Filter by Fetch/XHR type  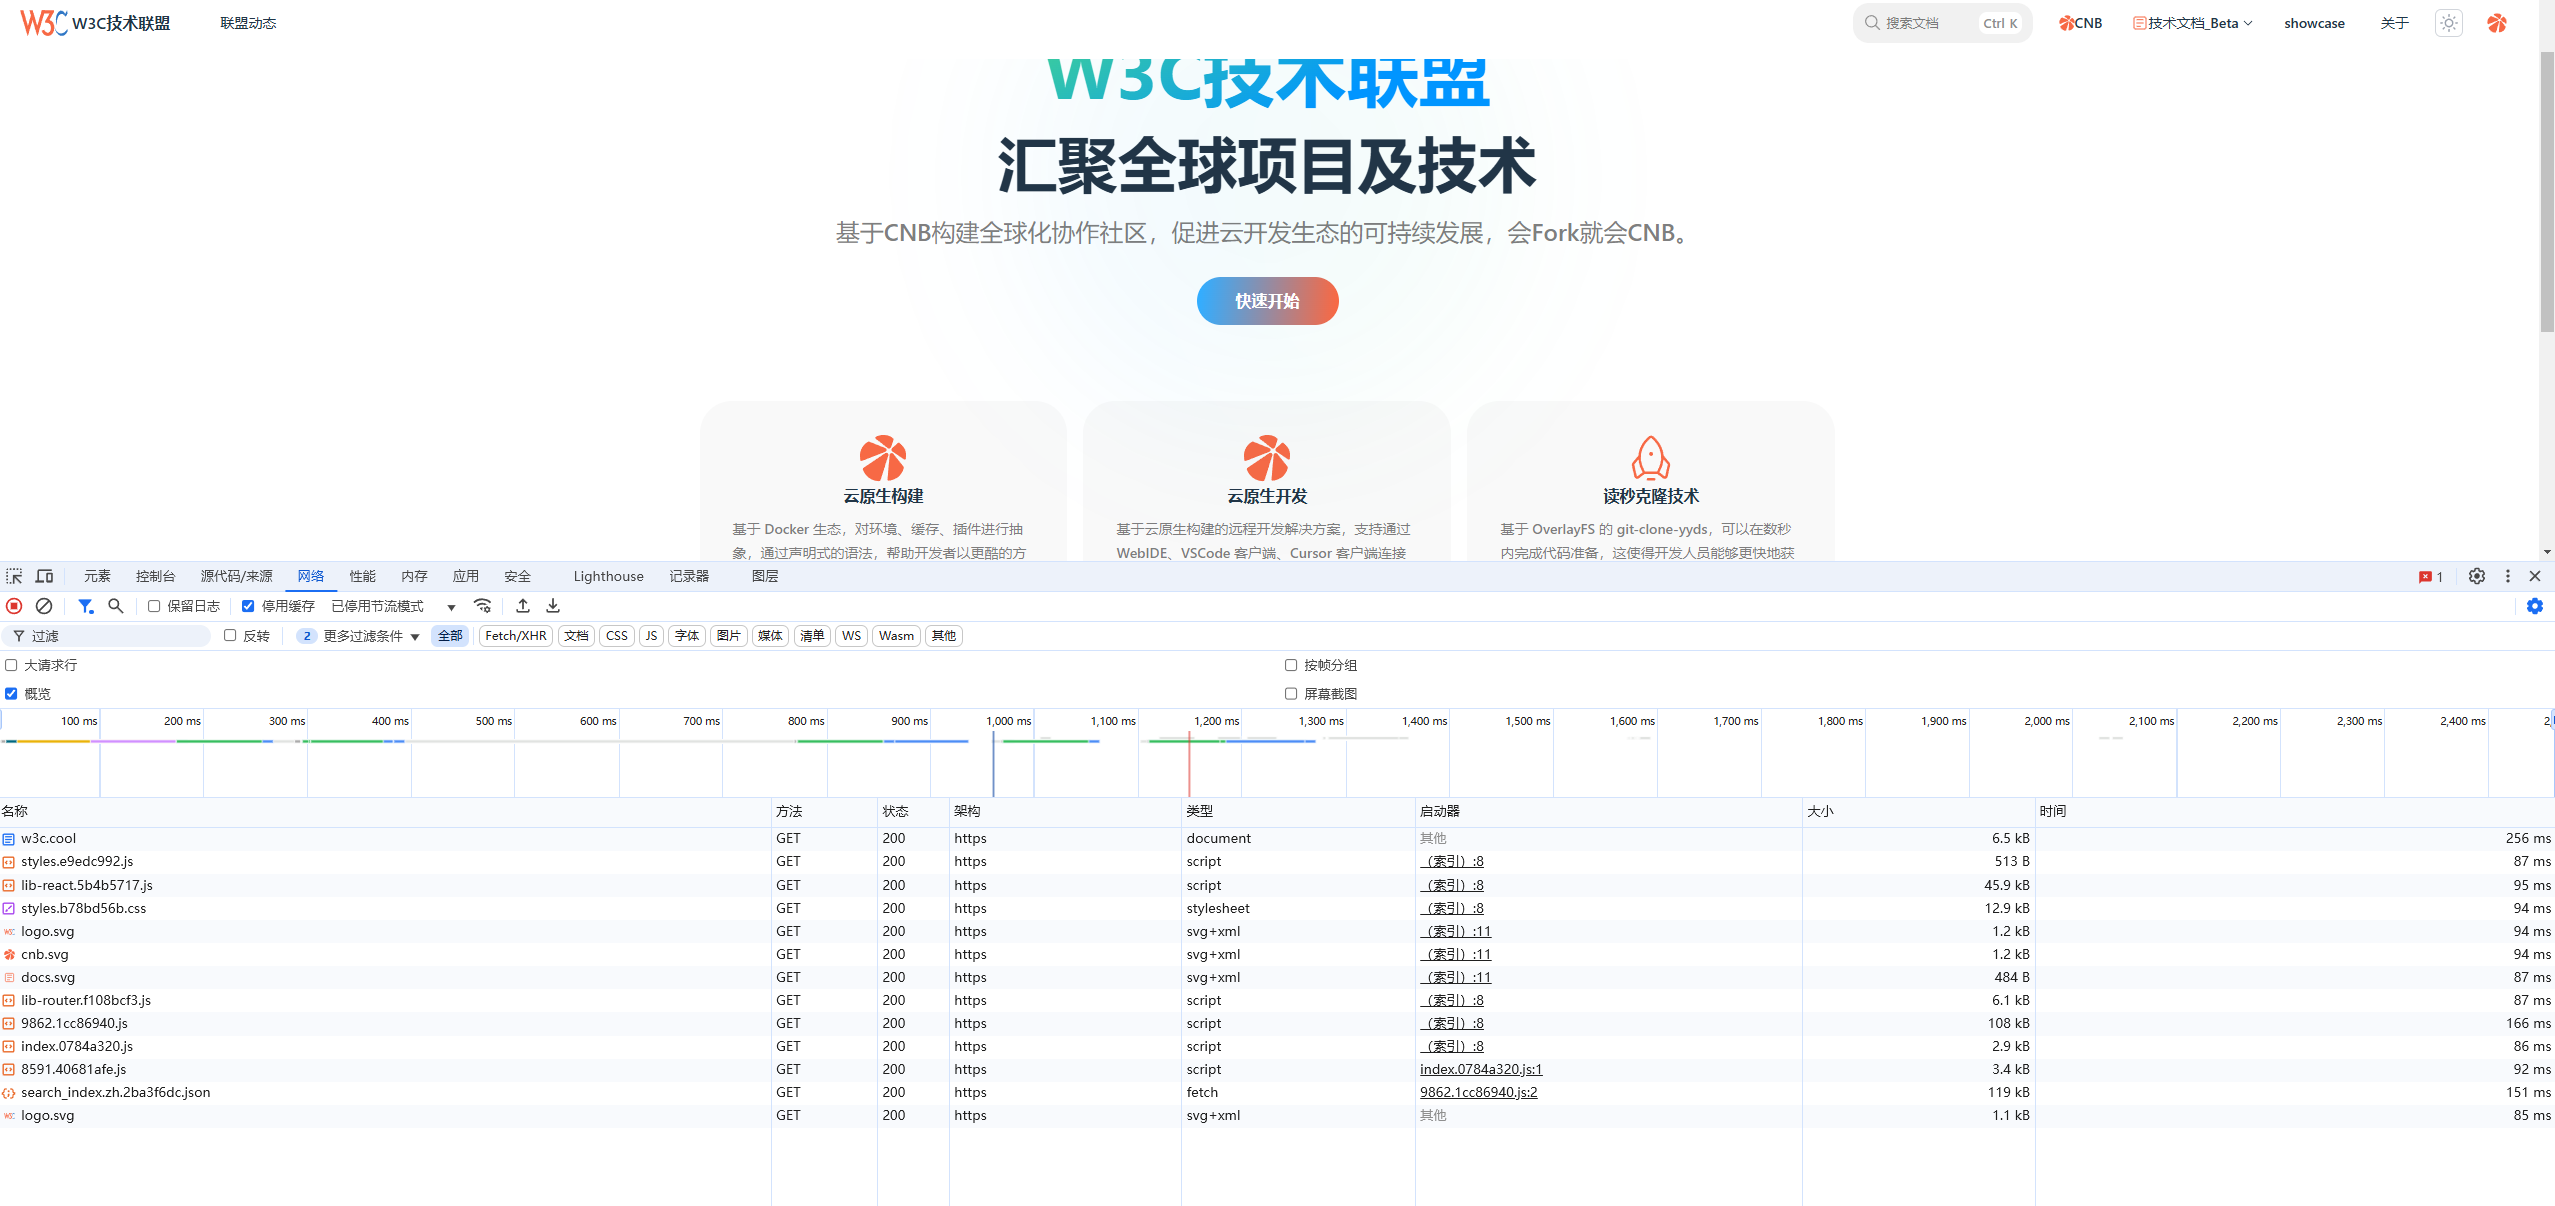(x=516, y=636)
